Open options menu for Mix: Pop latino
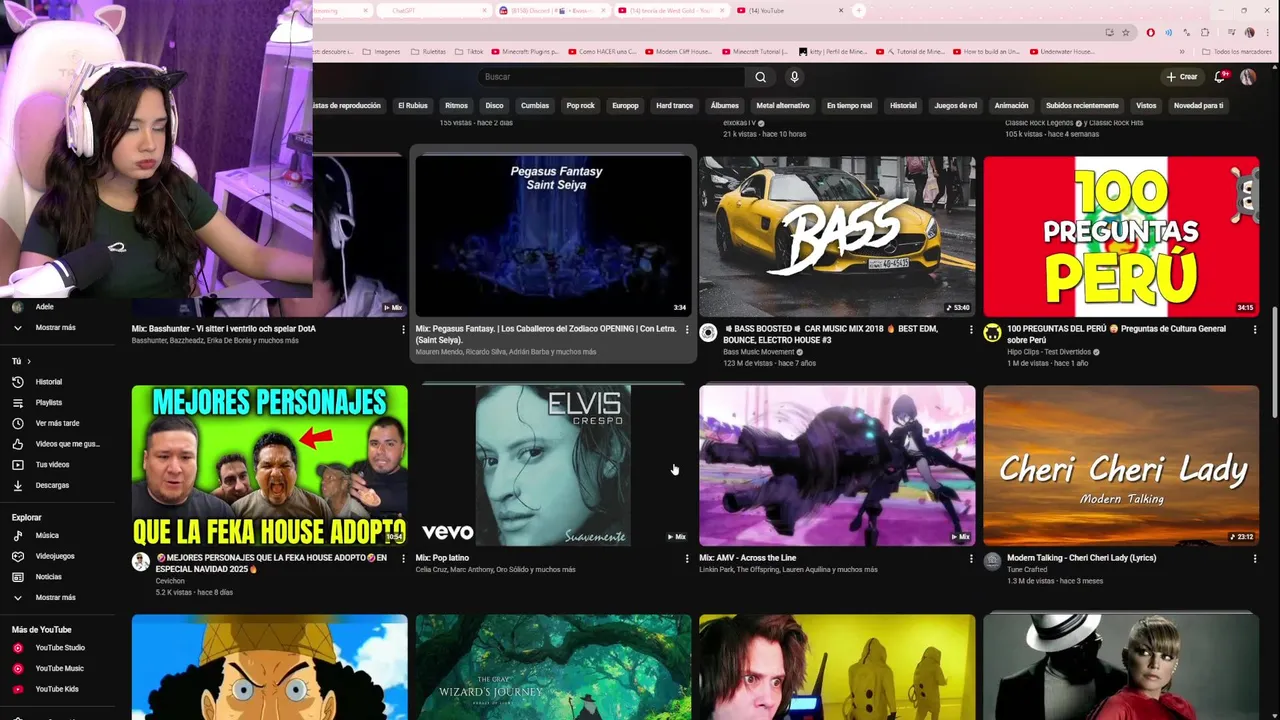Image resolution: width=1280 pixels, height=720 pixels. [687, 558]
